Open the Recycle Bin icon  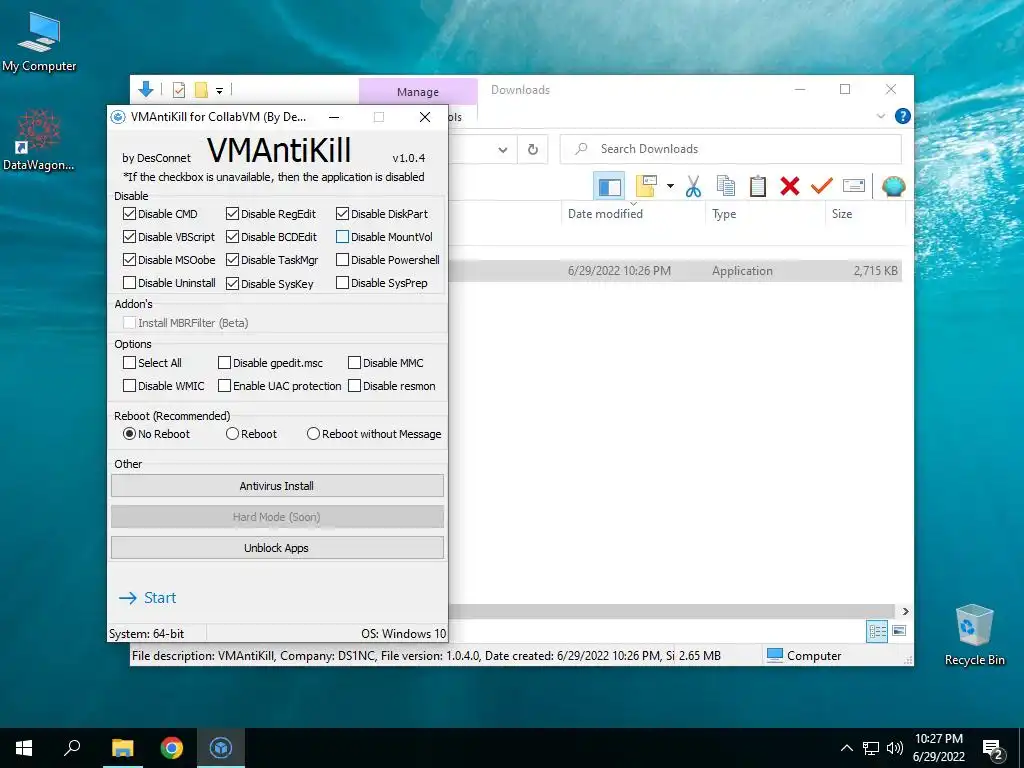(974, 635)
